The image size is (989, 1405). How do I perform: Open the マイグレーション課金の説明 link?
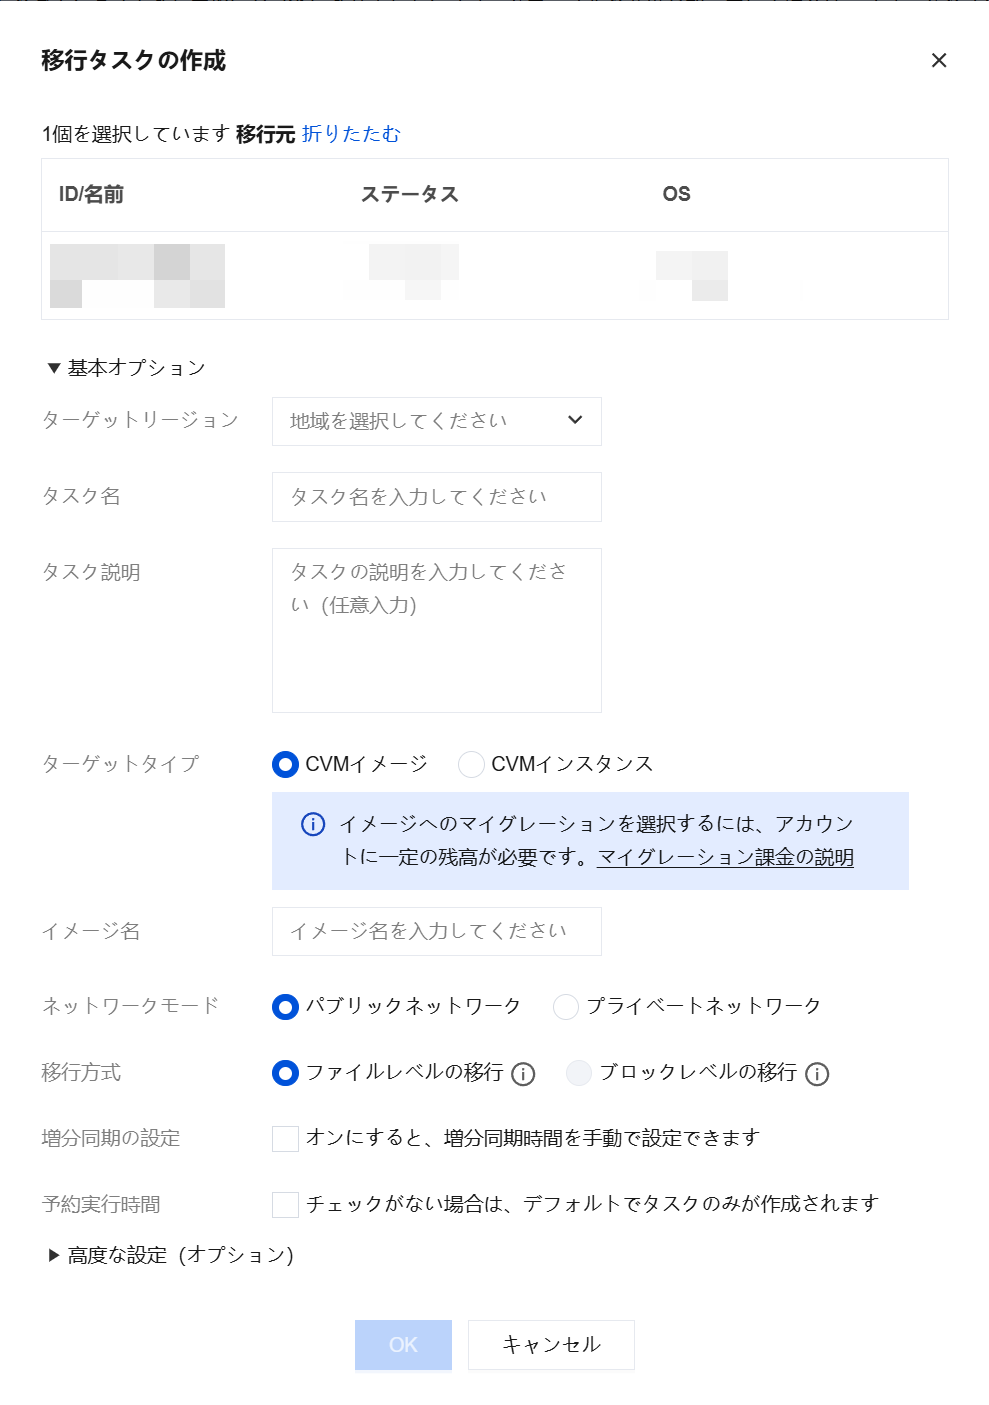click(x=726, y=858)
